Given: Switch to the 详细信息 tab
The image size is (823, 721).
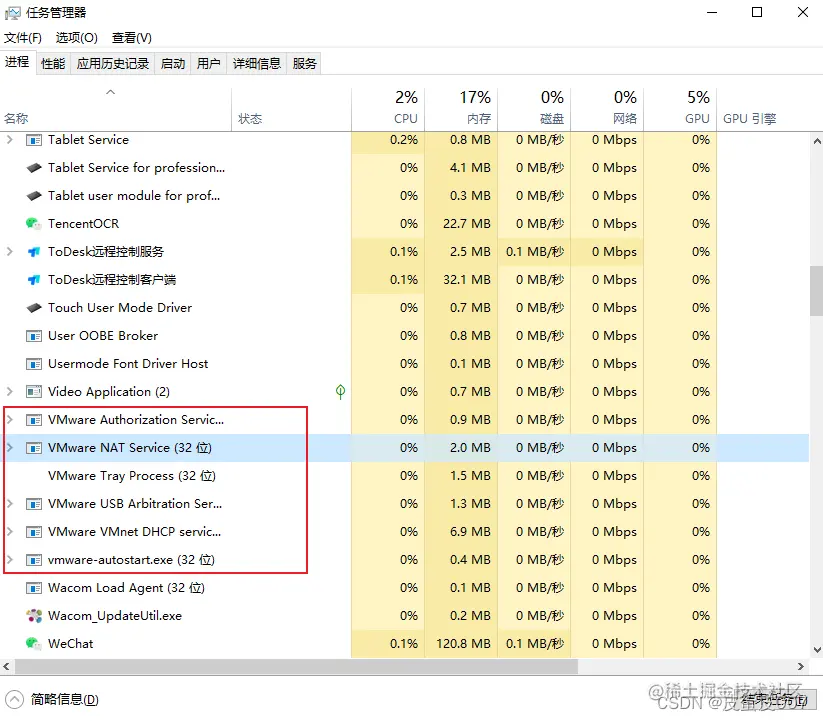Looking at the screenshot, I should point(257,63).
